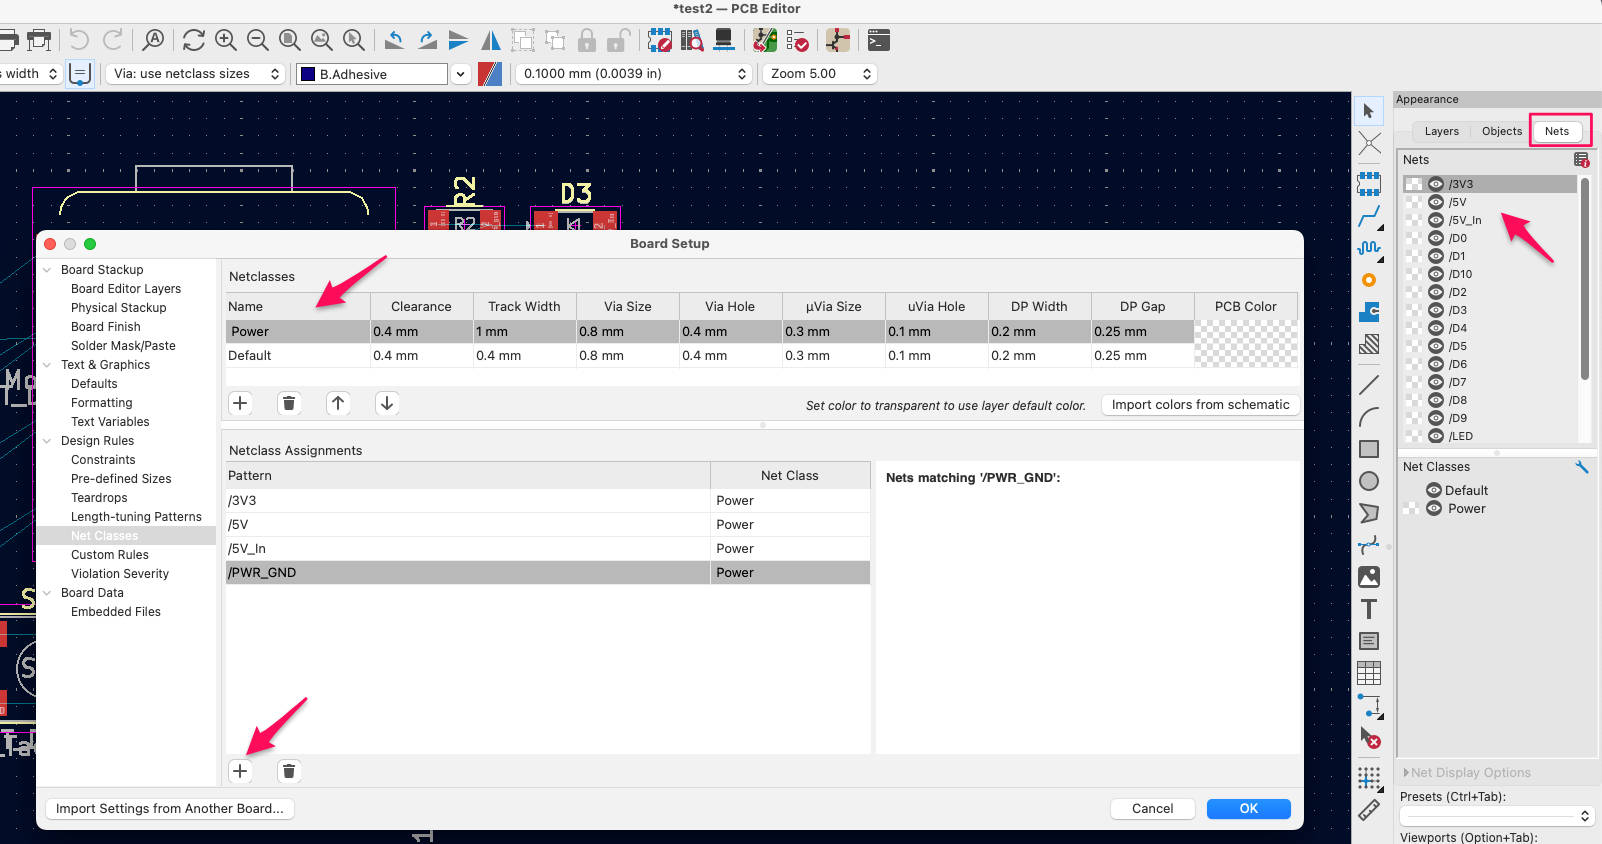The width and height of the screenshot is (1602, 844).
Task: Add a new netclass assignment pattern
Action: [x=240, y=771]
